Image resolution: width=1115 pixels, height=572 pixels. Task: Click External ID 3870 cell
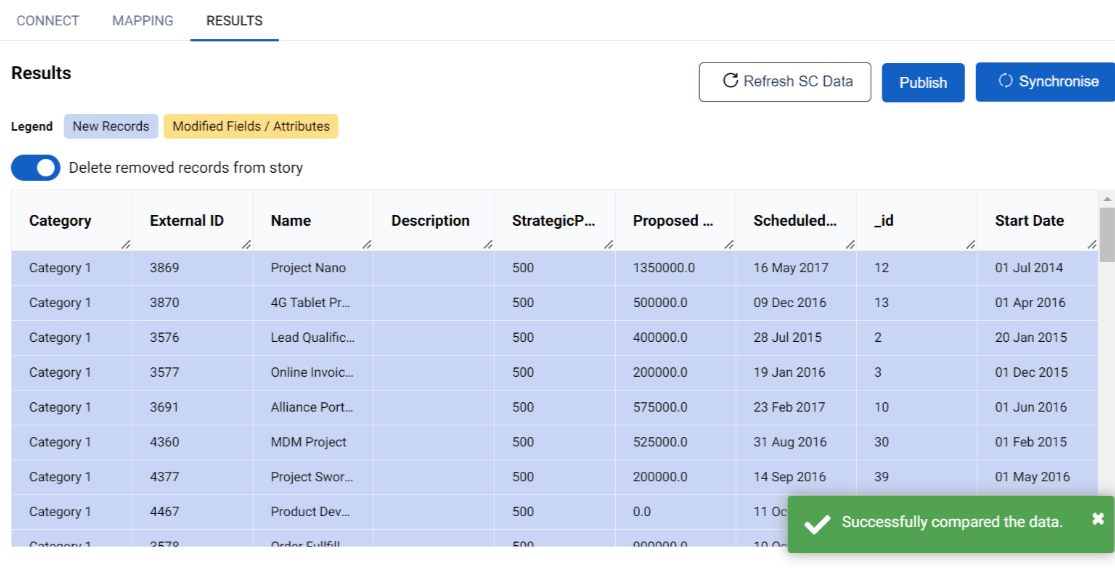pos(193,303)
